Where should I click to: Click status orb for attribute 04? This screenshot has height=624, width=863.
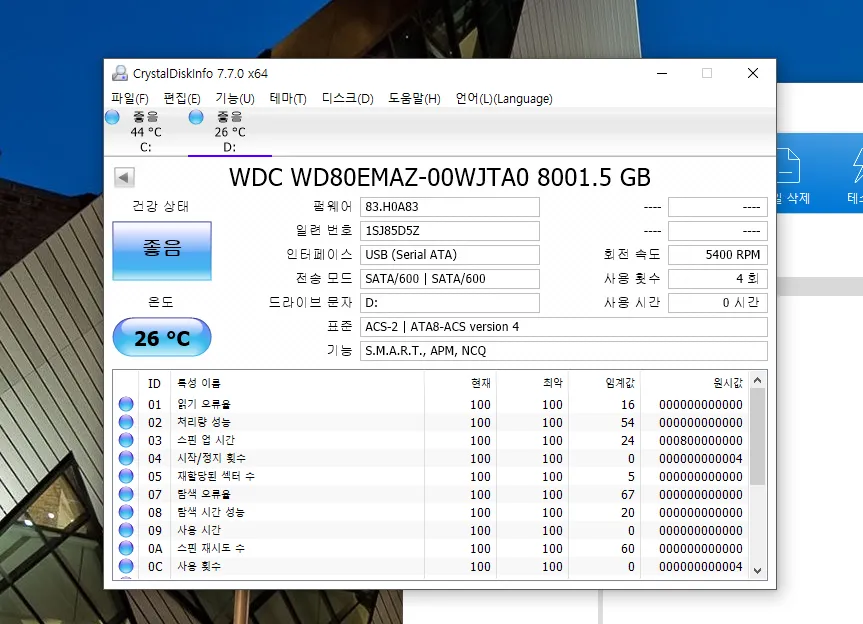click(x=126, y=458)
